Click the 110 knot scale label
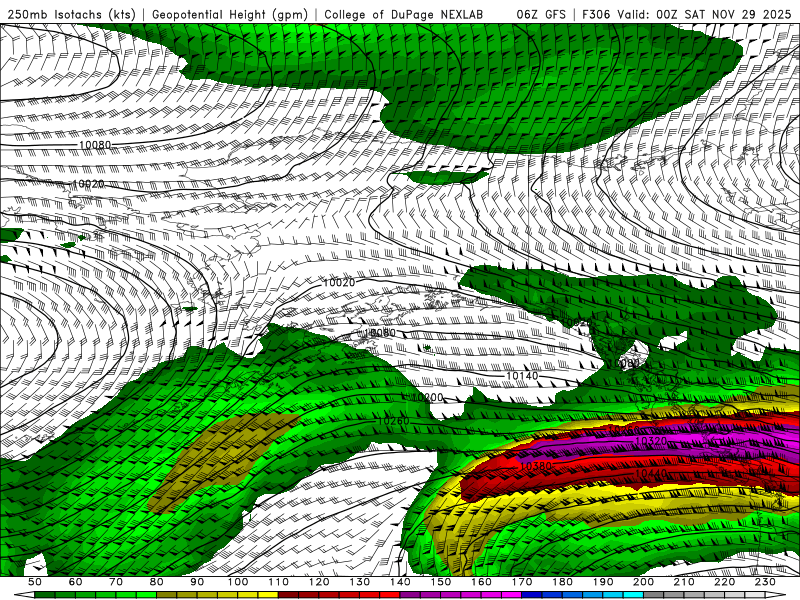This screenshot has width=800, height=600. (x=278, y=582)
